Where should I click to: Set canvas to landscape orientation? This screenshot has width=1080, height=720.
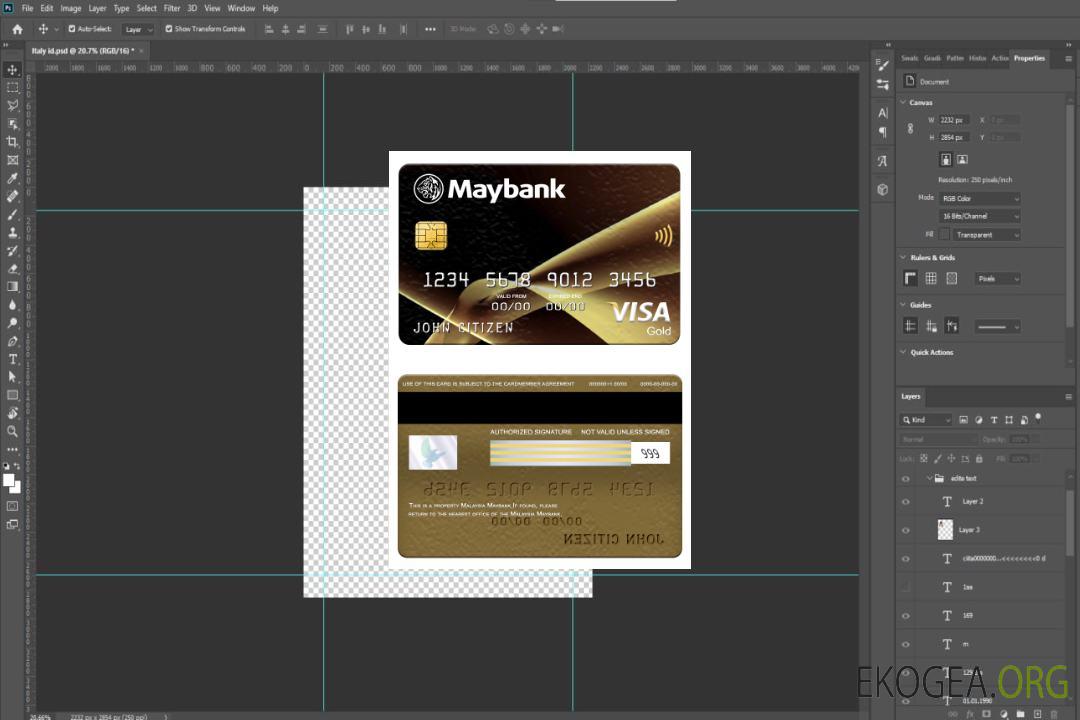pos(962,160)
